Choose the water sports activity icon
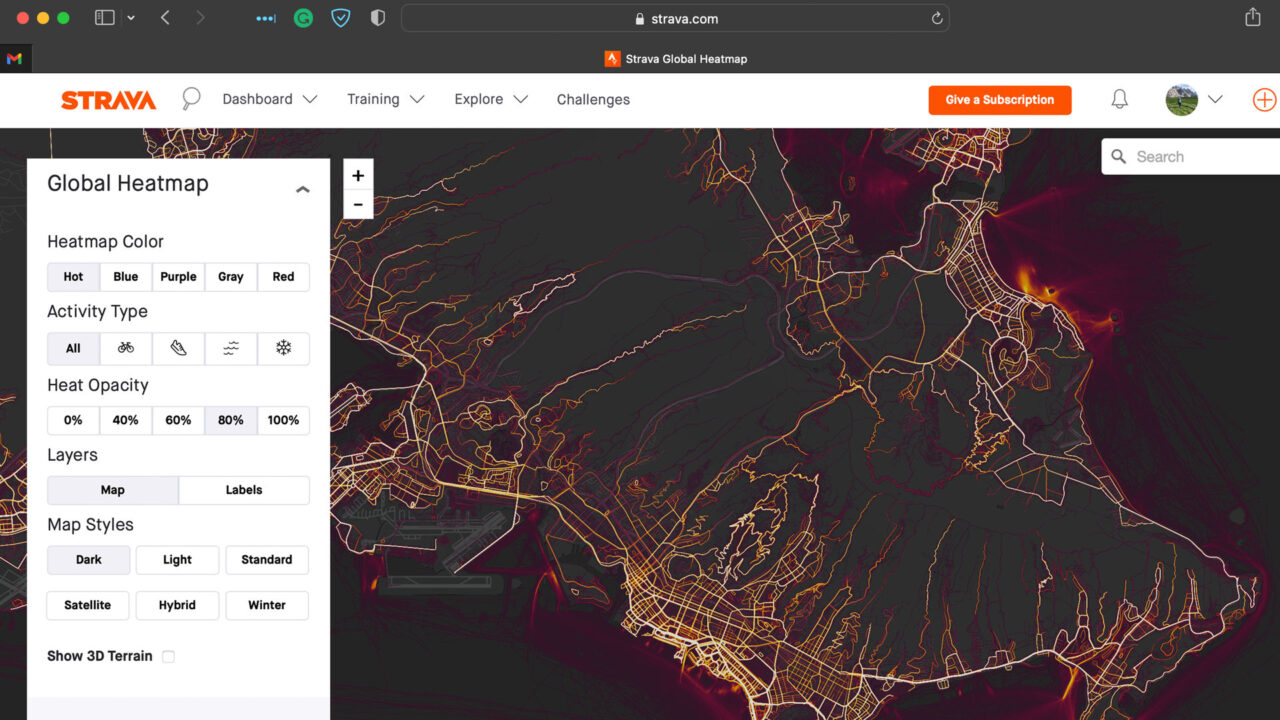Screen dimensions: 1280x720 tap(231, 348)
